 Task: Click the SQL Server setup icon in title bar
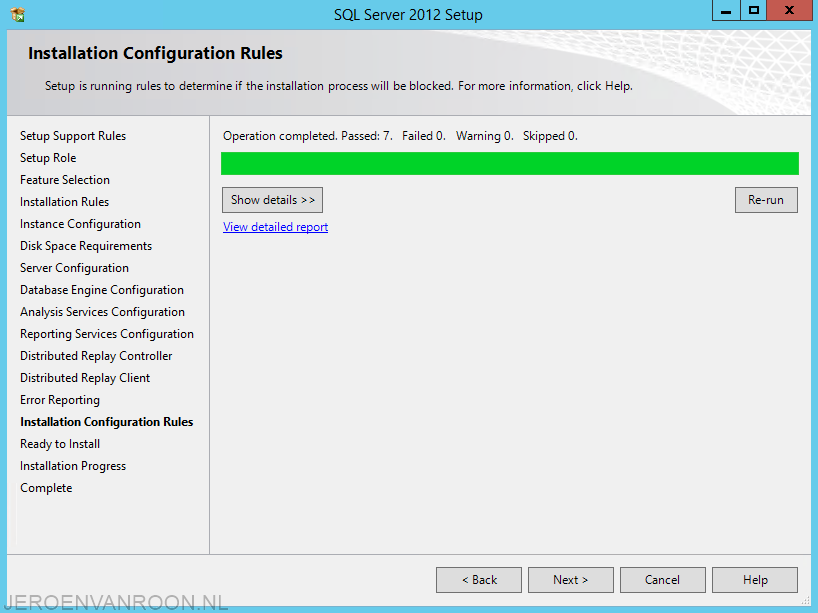click(x=18, y=15)
